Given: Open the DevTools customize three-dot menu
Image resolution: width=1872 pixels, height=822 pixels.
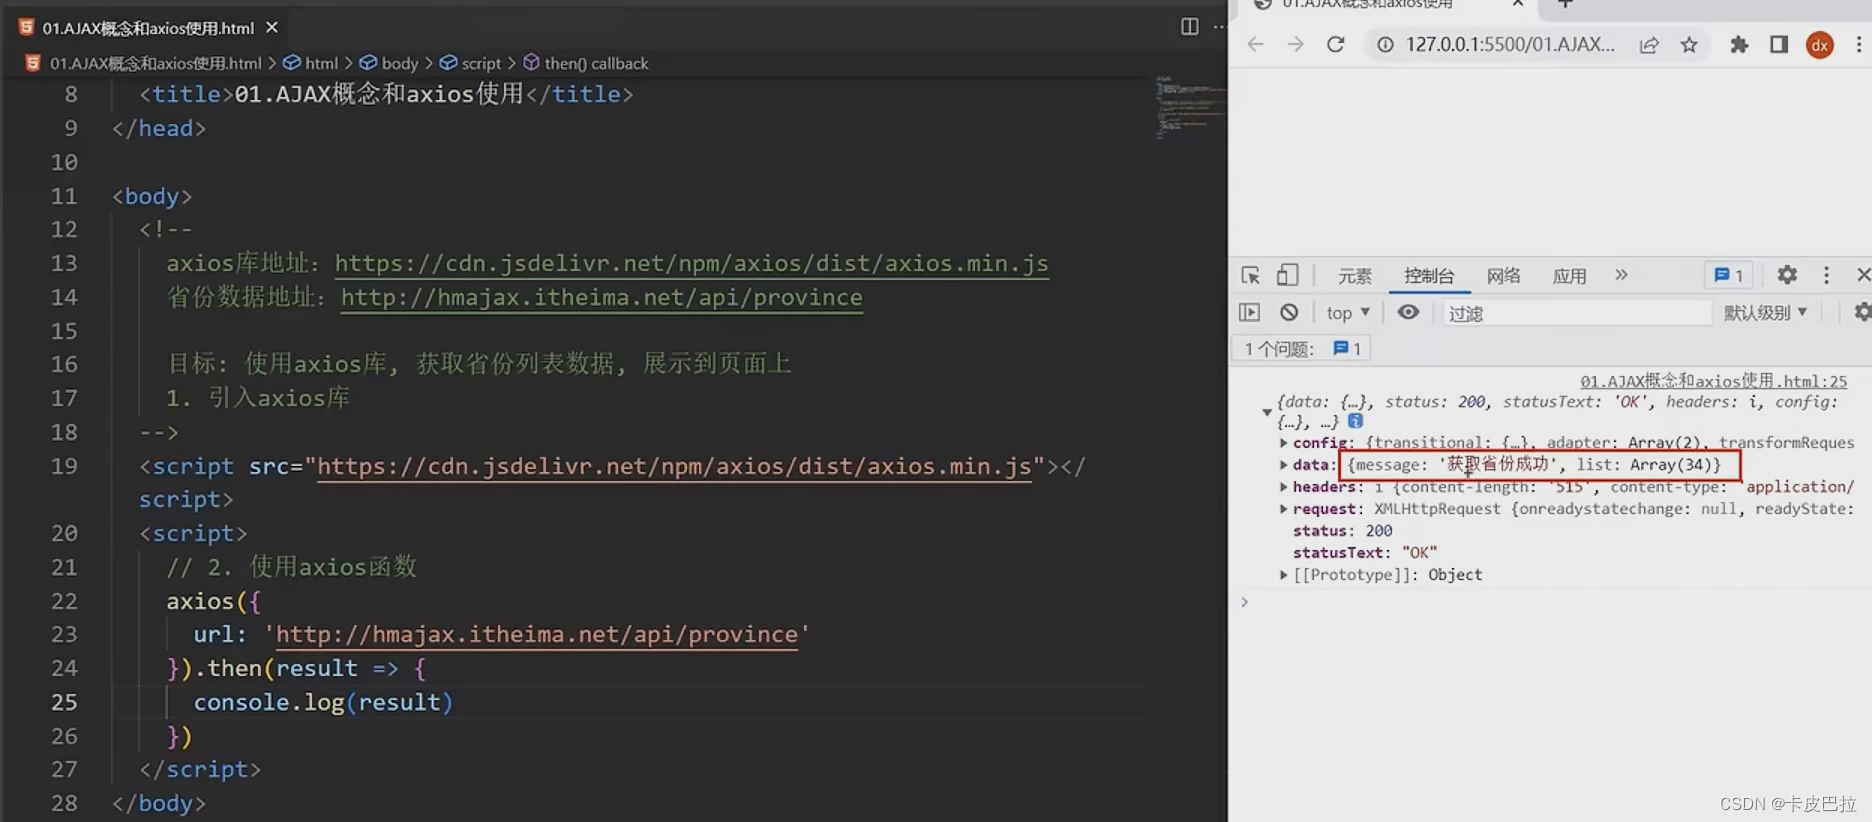Looking at the screenshot, I should click(x=1826, y=275).
